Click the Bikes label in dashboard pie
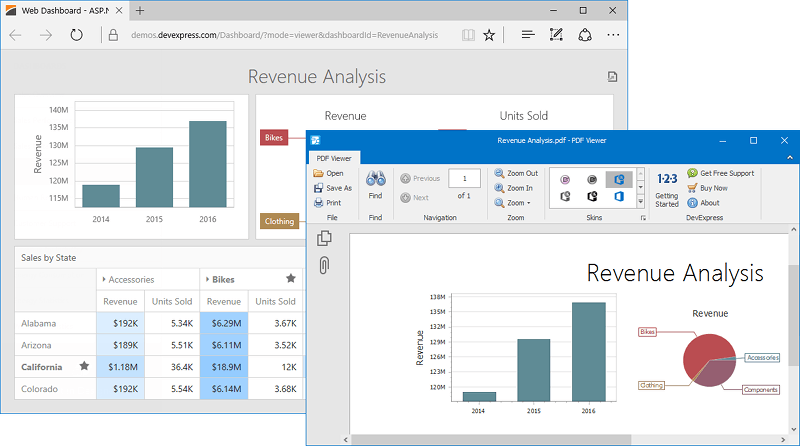This screenshot has height=446, width=800. [x=274, y=138]
